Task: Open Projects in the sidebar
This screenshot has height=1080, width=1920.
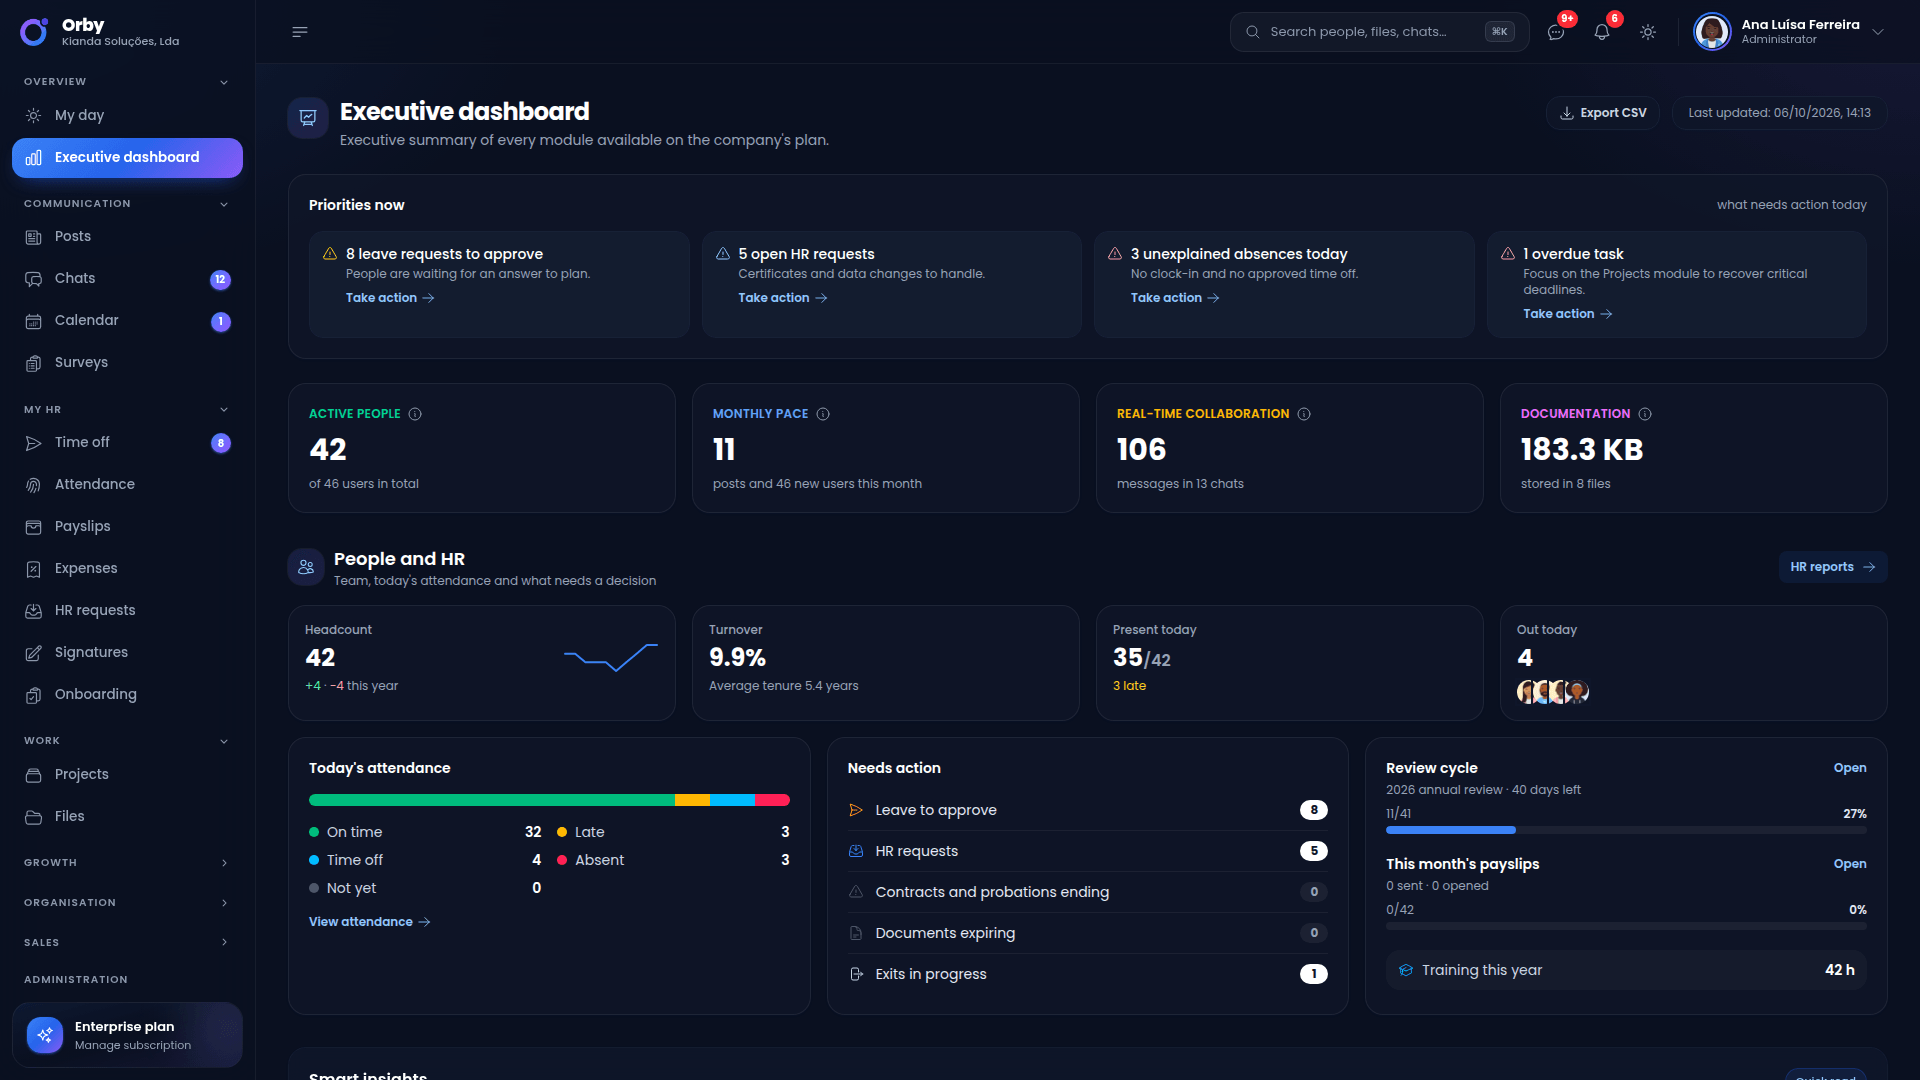Action: click(127, 775)
